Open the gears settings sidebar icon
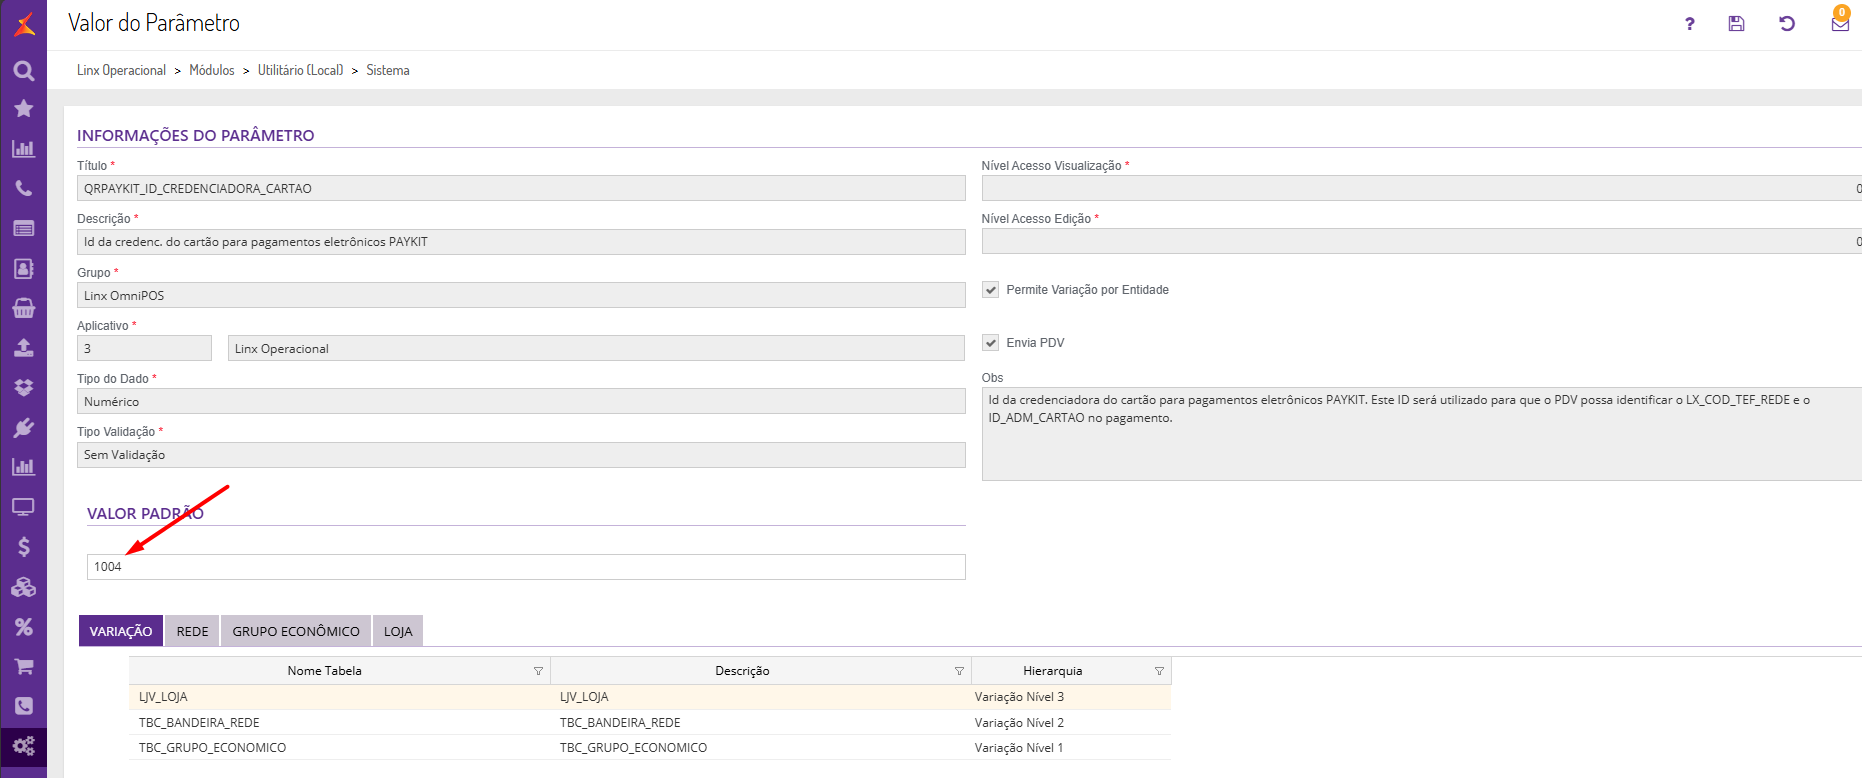Viewport: 1862px width, 778px height. tap(23, 746)
